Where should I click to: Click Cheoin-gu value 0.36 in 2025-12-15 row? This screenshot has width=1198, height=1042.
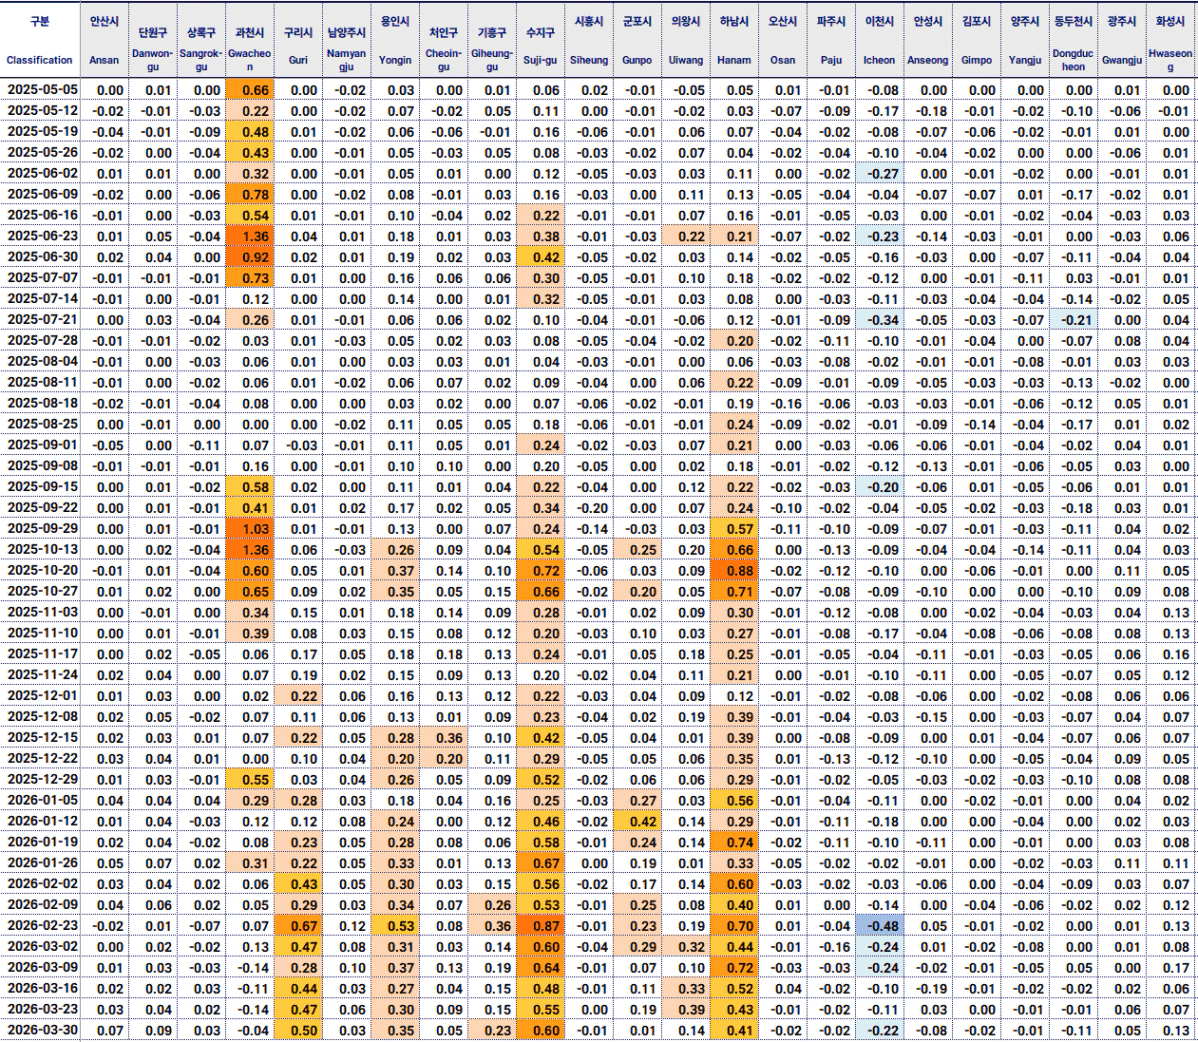point(444,738)
